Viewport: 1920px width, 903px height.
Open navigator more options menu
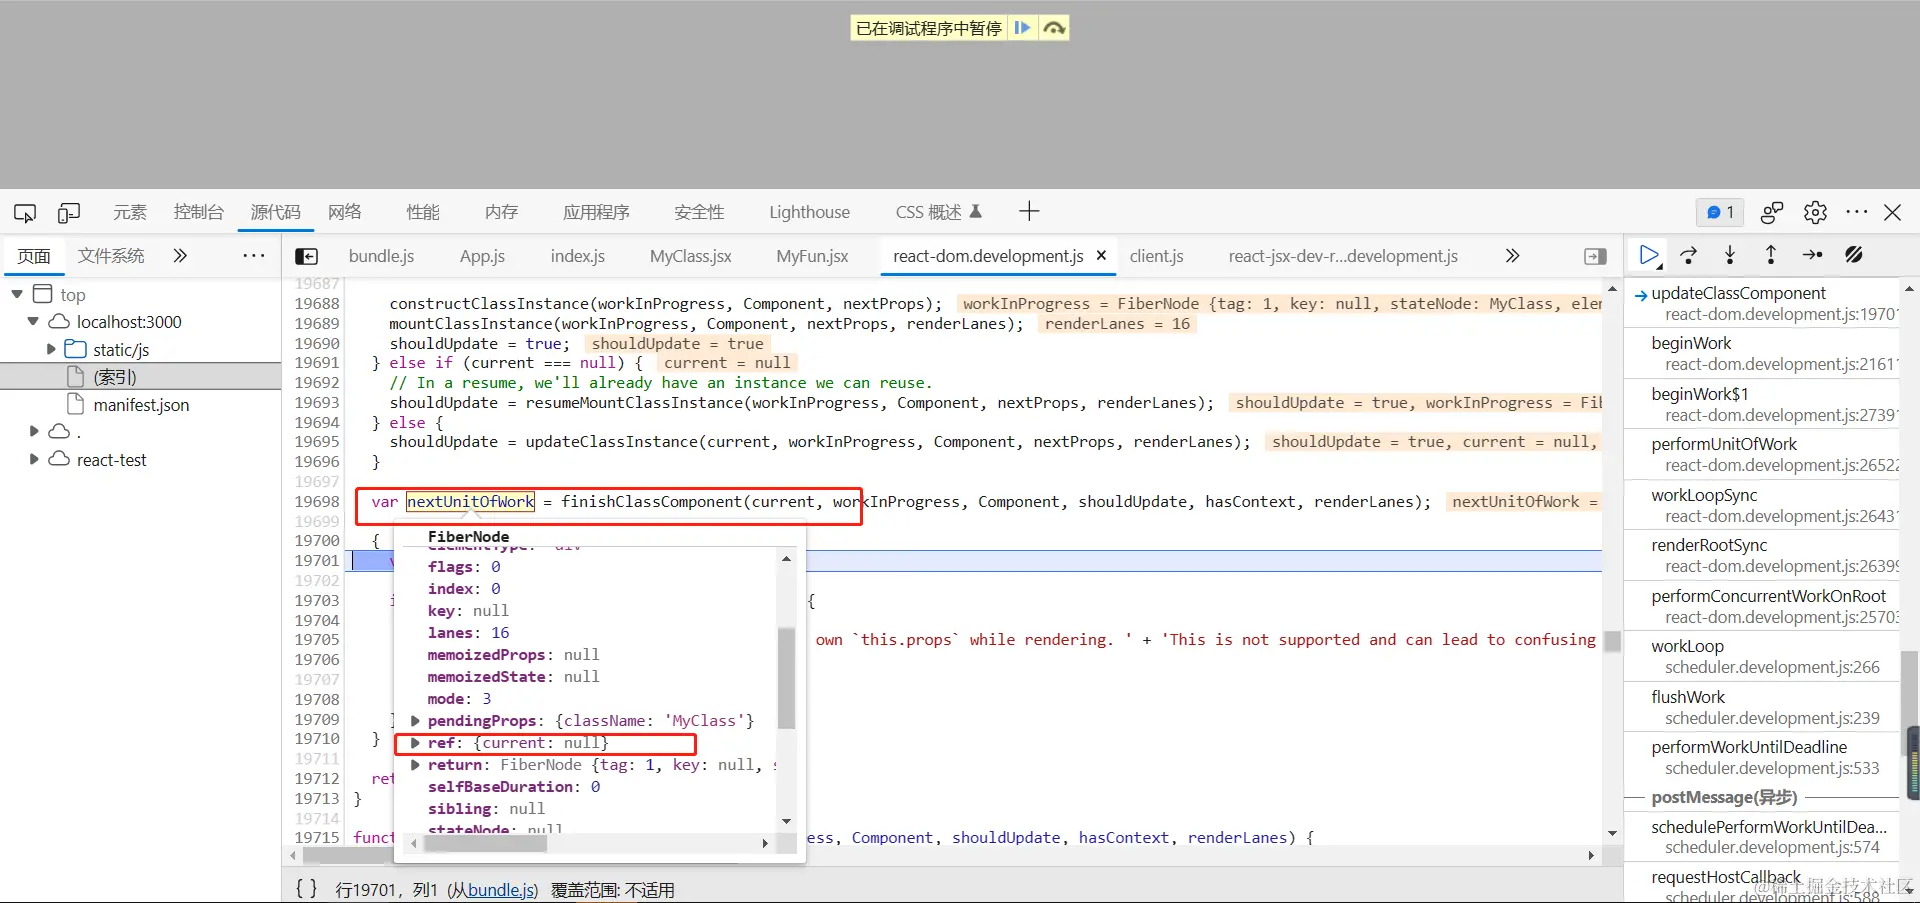pos(254,256)
